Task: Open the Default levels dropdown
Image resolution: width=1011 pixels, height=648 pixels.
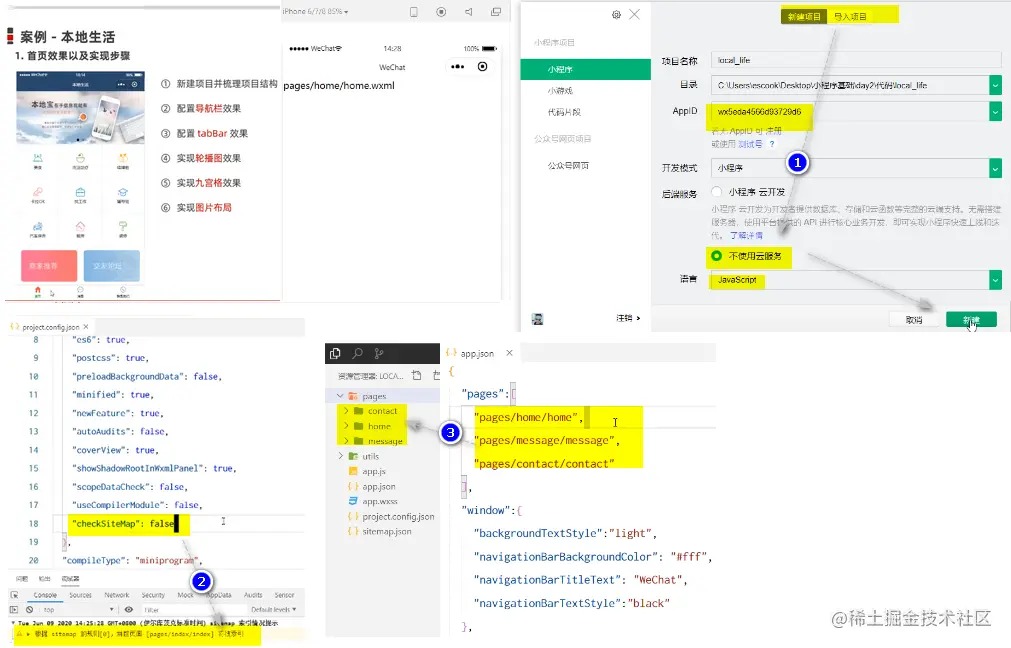Action: click(273, 609)
